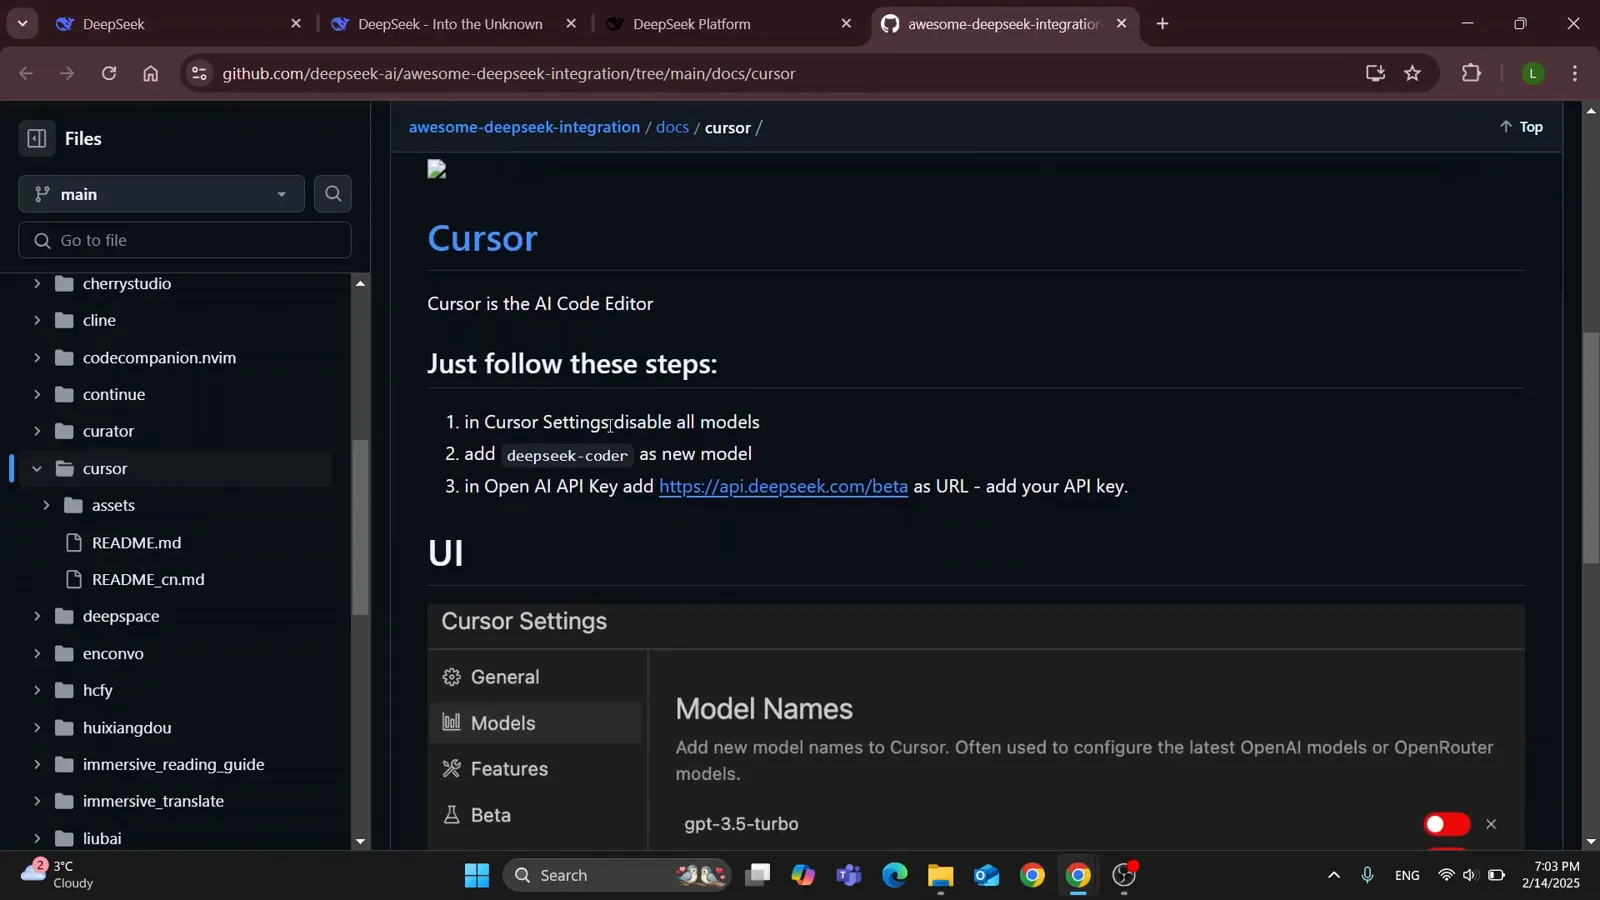This screenshot has width=1600, height=900.
Task: Open Task View on taskbar
Action: tap(758, 876)
